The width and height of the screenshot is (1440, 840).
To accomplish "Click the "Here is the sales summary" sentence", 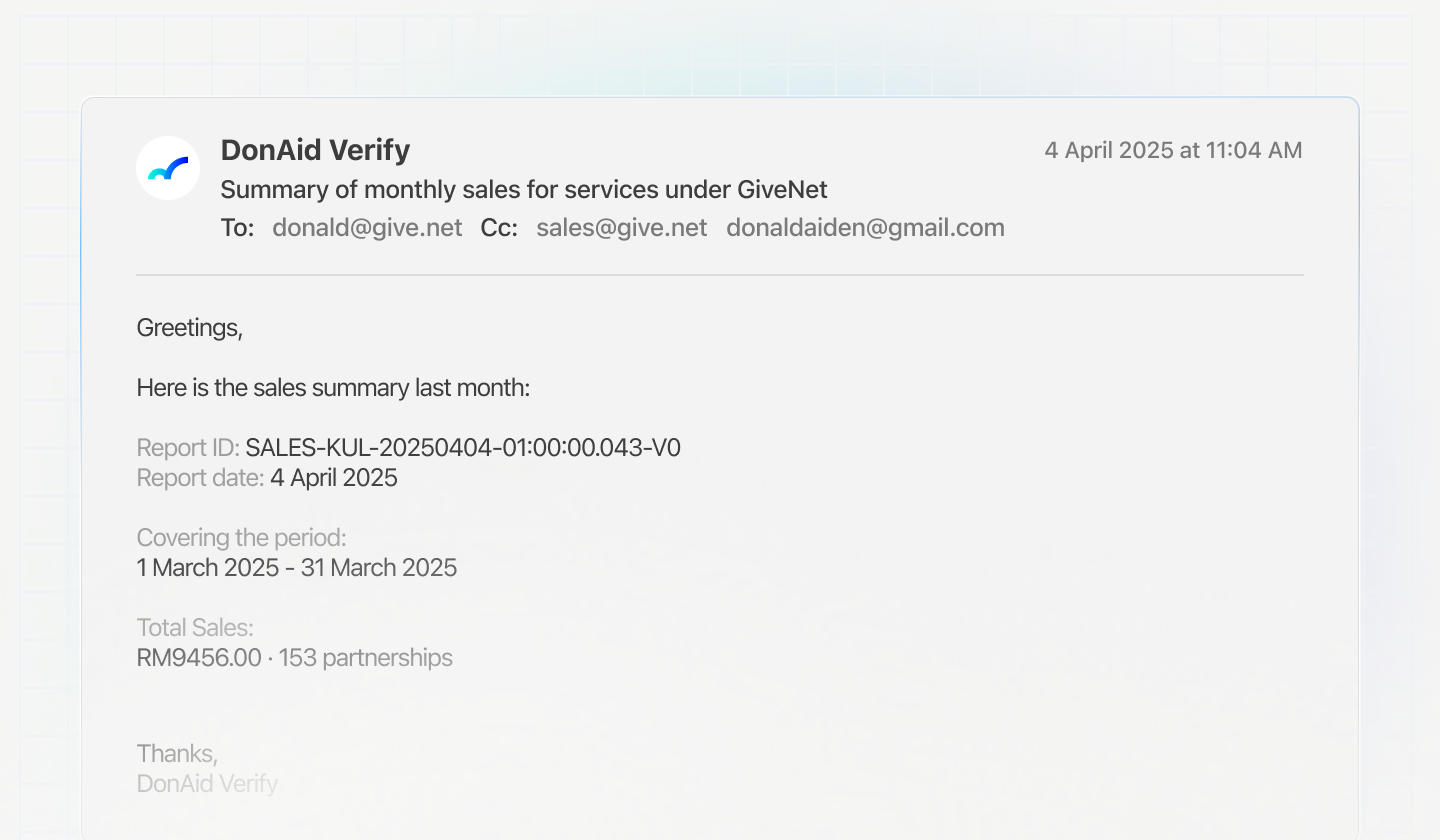I will [333, 388].
